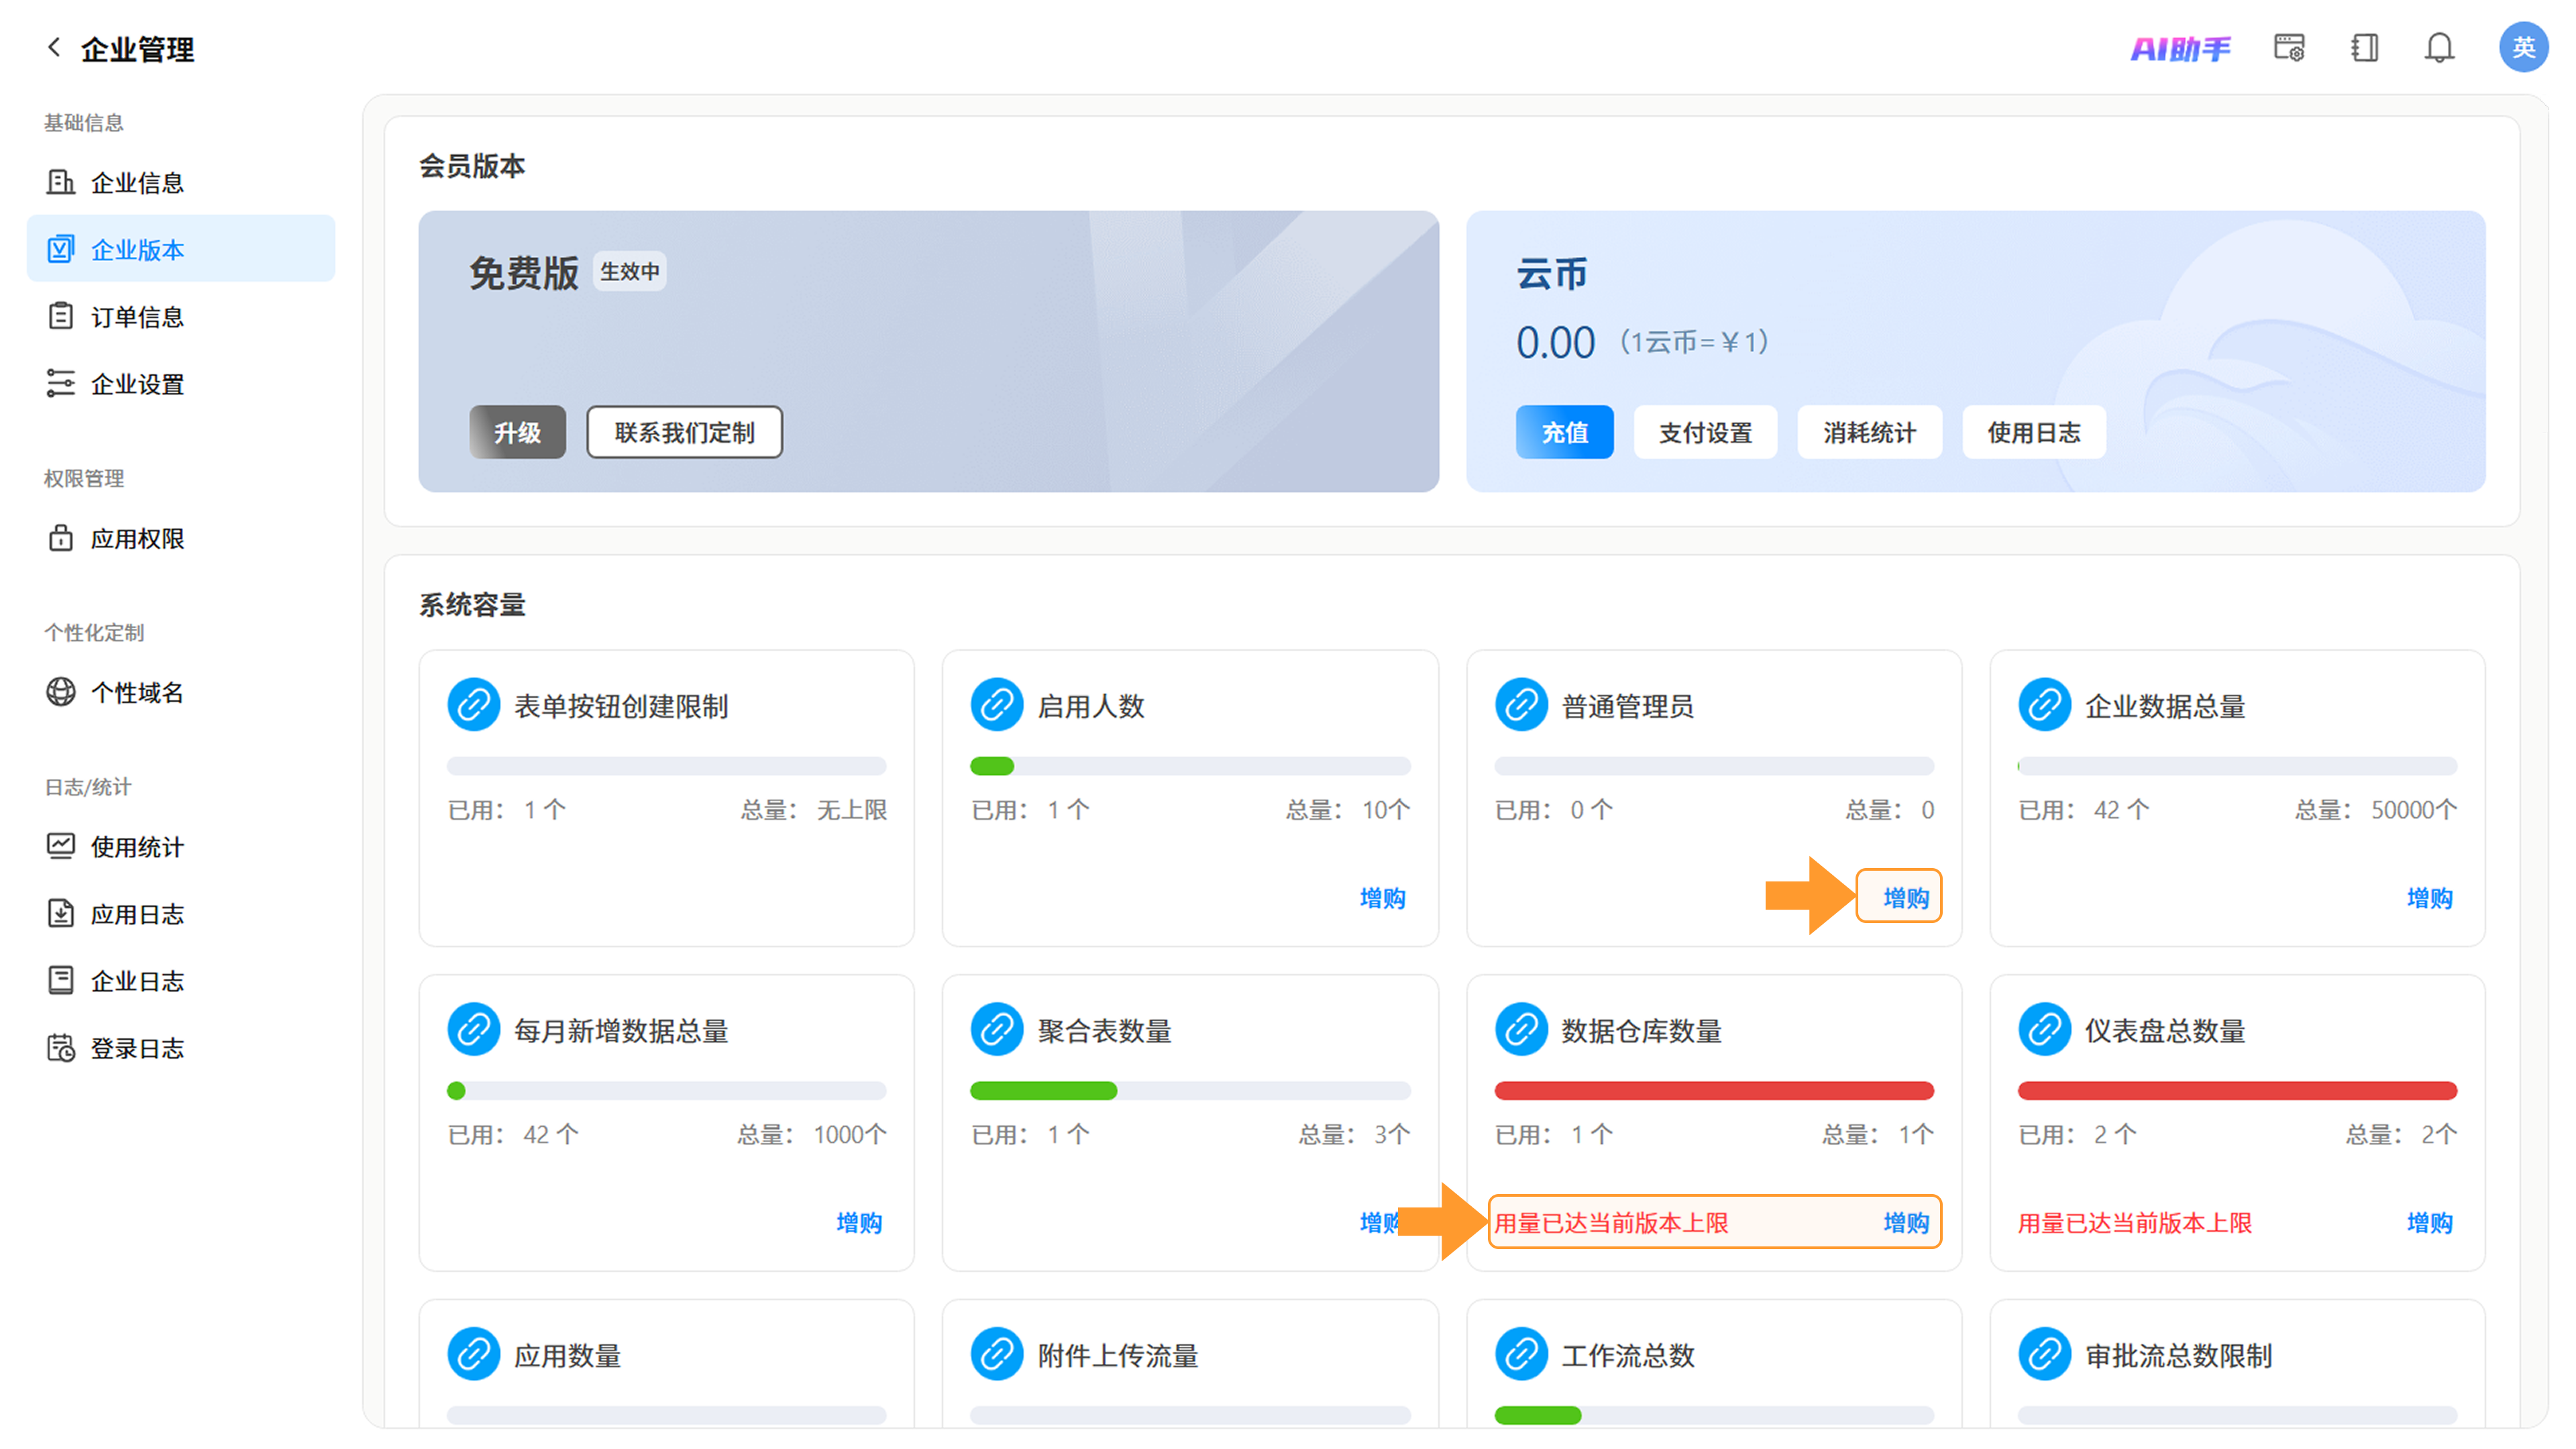Viewport: 2576px width, 1449px height.
Task: Click the link icon of 审批流总数限制 card
Action: tap(2044, 1354)
